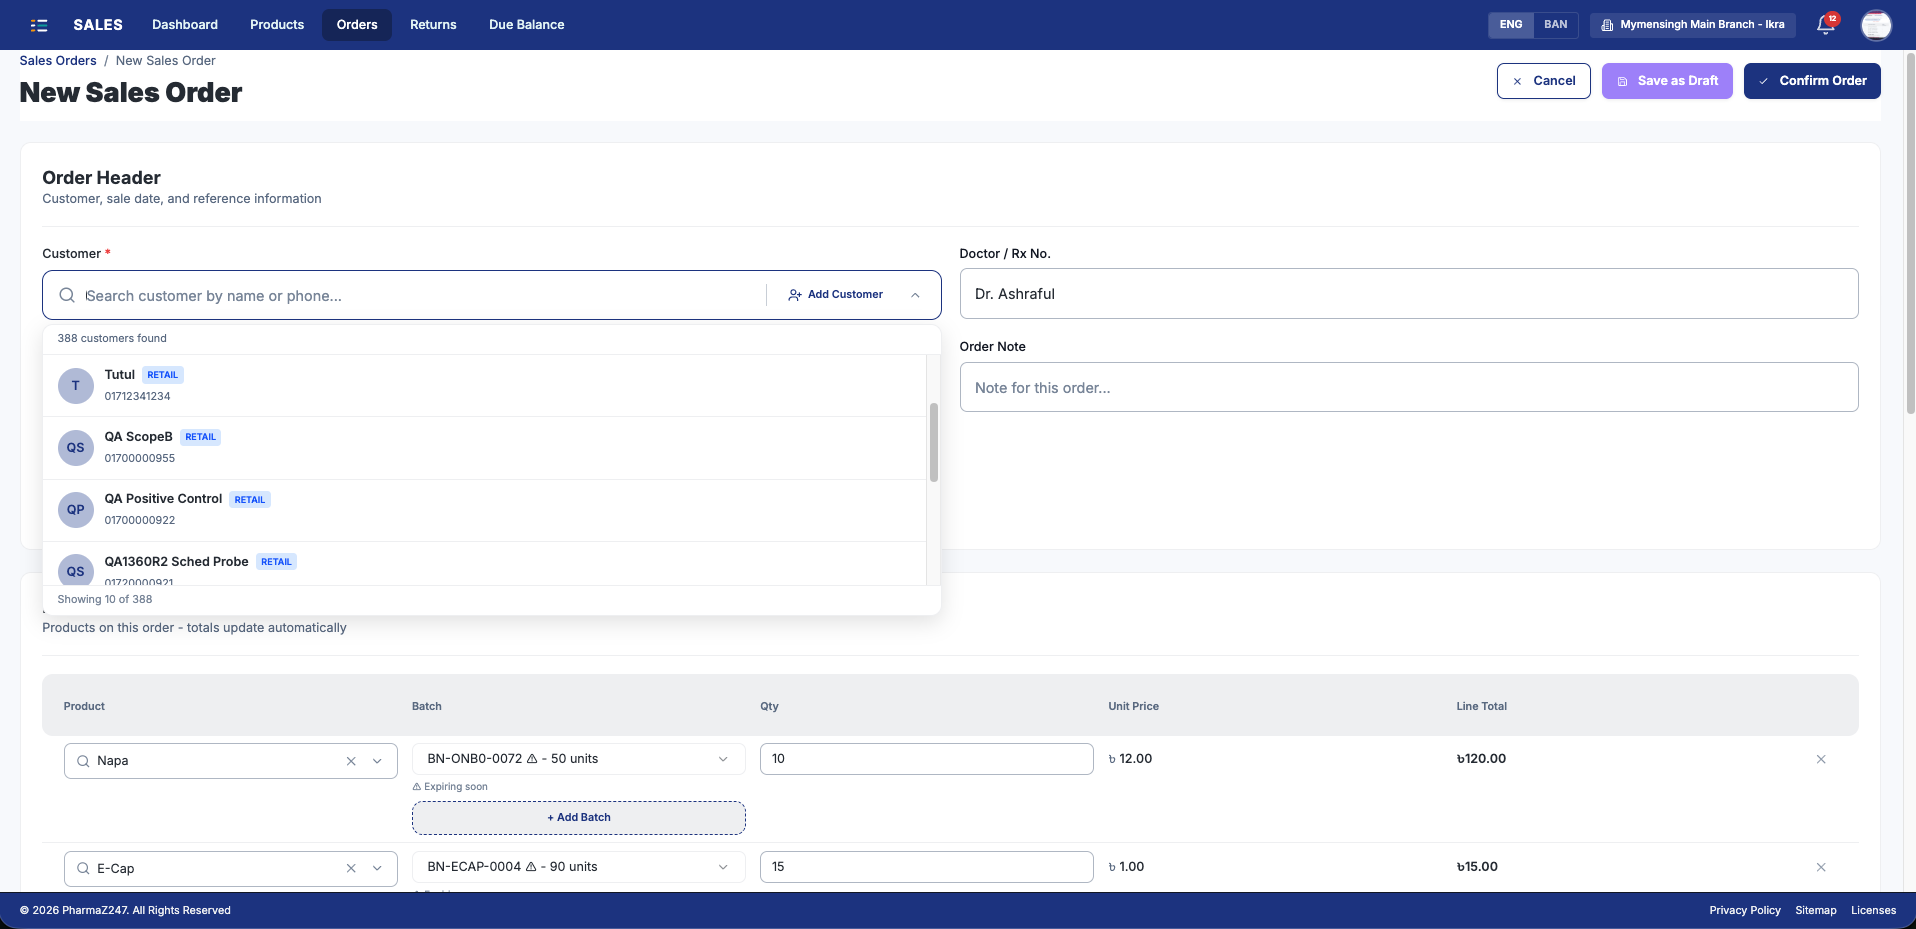
Task: Select the Orders tab
Action: (357, 25)
